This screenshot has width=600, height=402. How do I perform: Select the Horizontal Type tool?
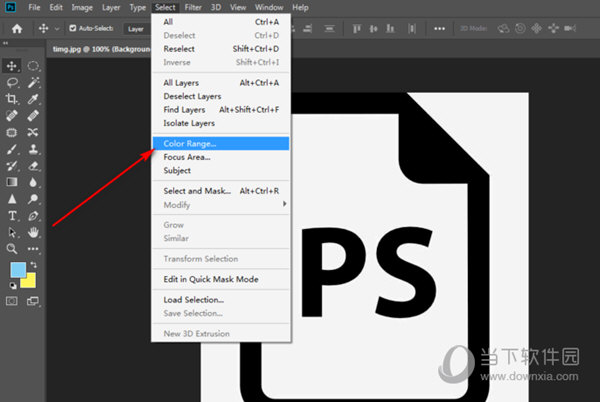click(x=12, y=215)
